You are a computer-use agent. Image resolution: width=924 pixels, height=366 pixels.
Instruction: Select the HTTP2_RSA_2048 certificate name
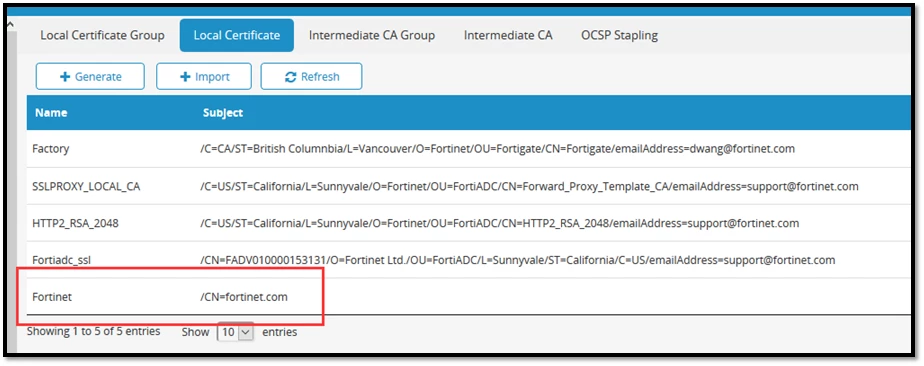(x=75, y=223)
